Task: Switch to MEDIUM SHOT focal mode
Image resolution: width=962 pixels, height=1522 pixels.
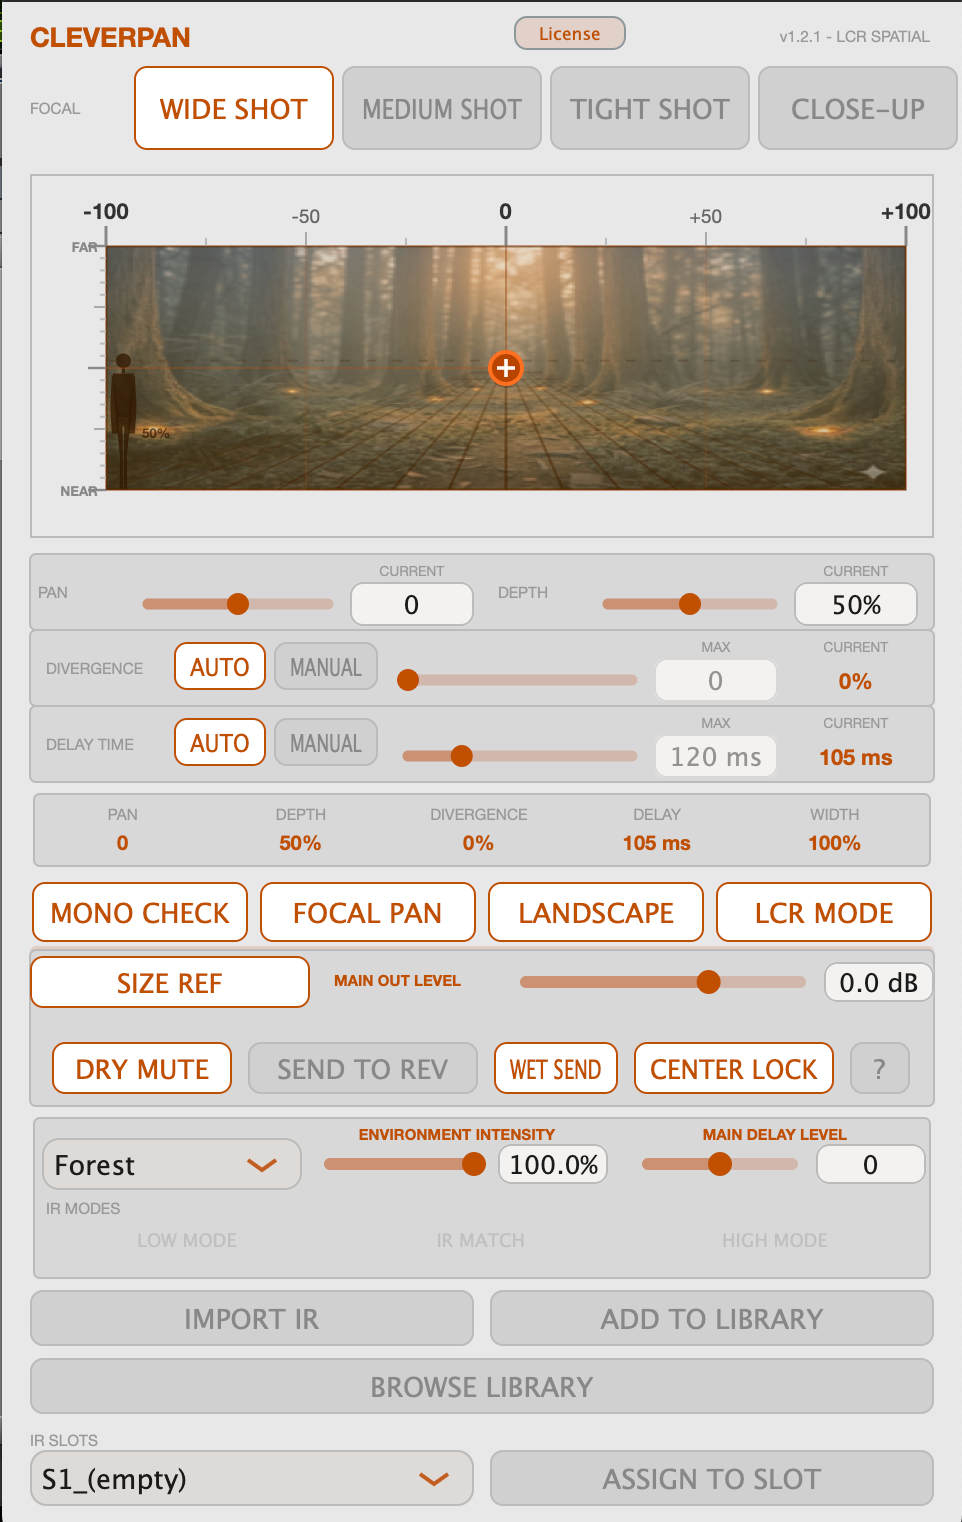Action: 442,108
